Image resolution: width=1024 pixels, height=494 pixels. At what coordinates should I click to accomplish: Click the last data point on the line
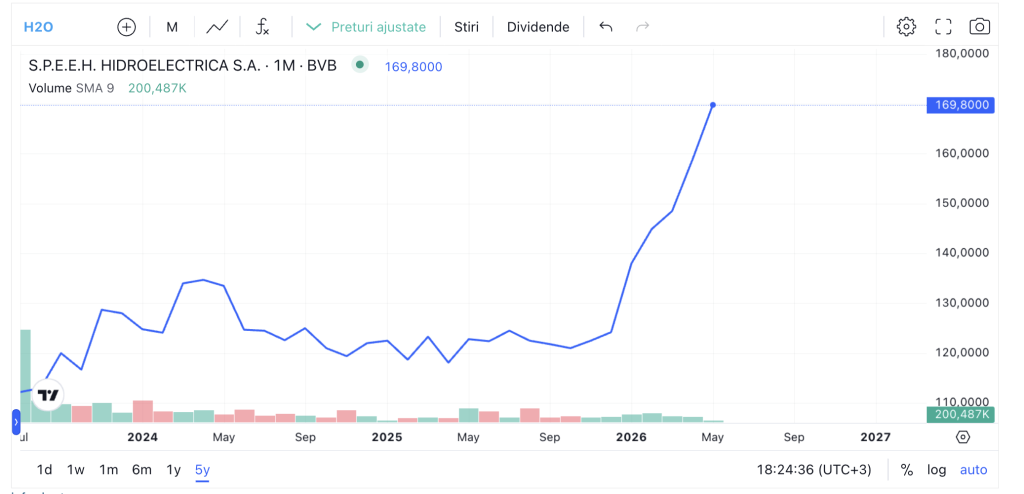click(712, 105)
